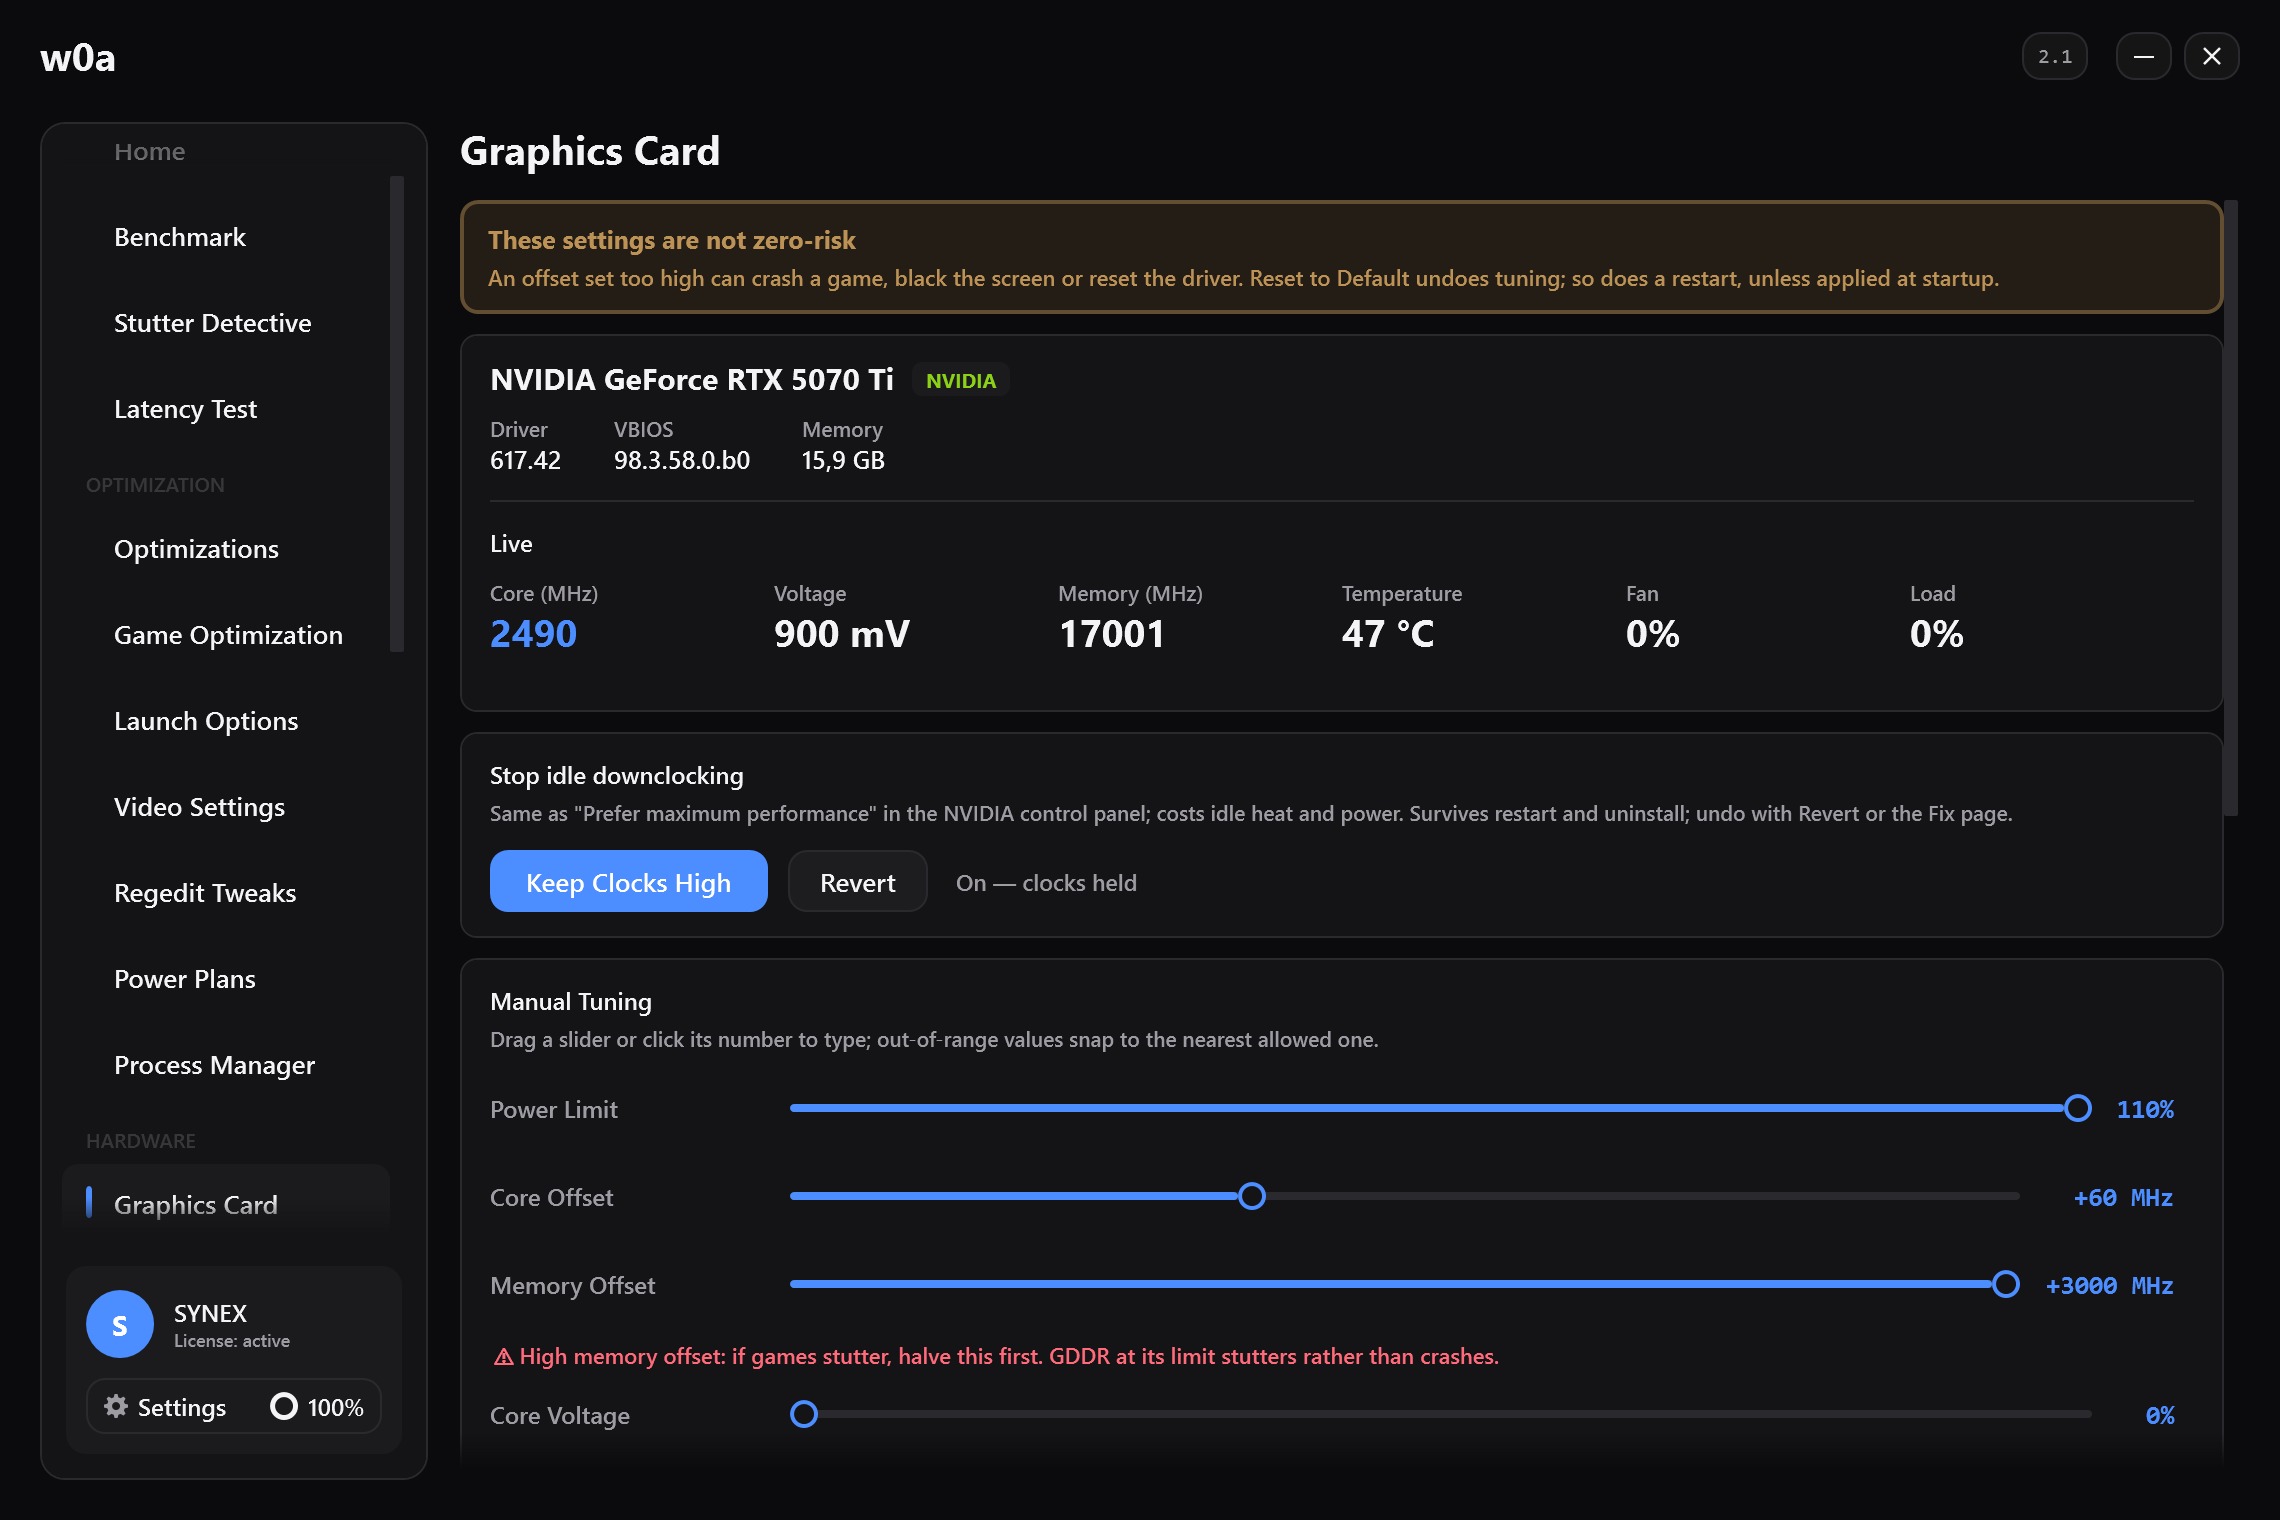Click the +3000 MHz Memory Offset value
Viewport: 2280px width, 1520px height.
tap(2109, 1285)
